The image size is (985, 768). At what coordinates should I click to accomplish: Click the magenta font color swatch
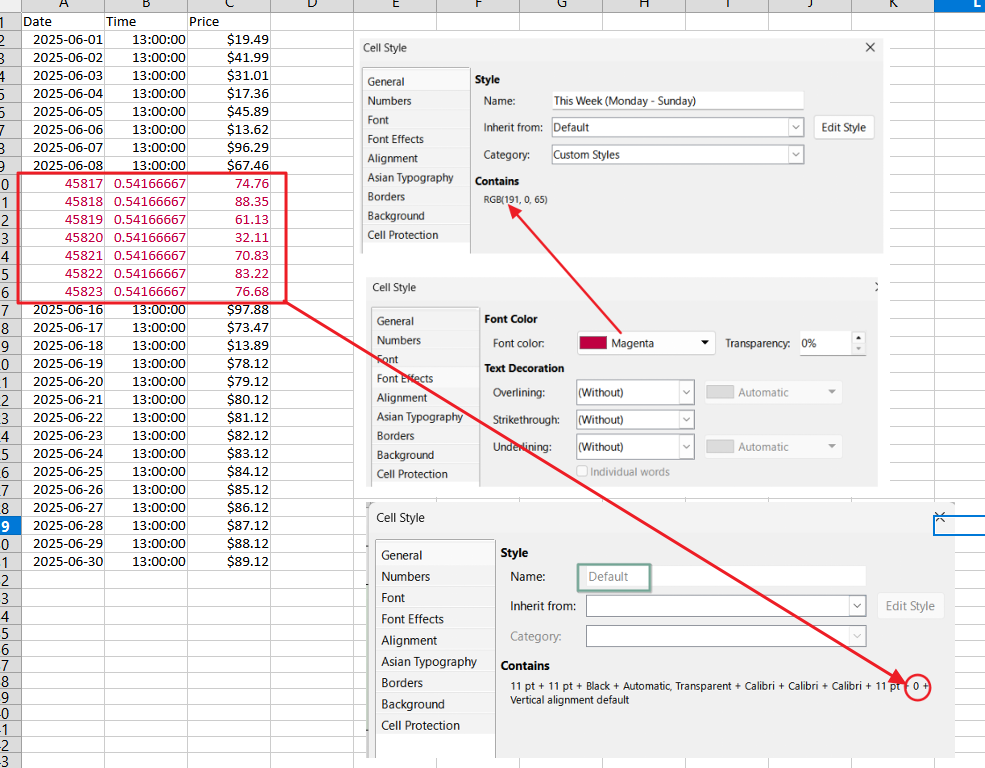click(592, 343)
